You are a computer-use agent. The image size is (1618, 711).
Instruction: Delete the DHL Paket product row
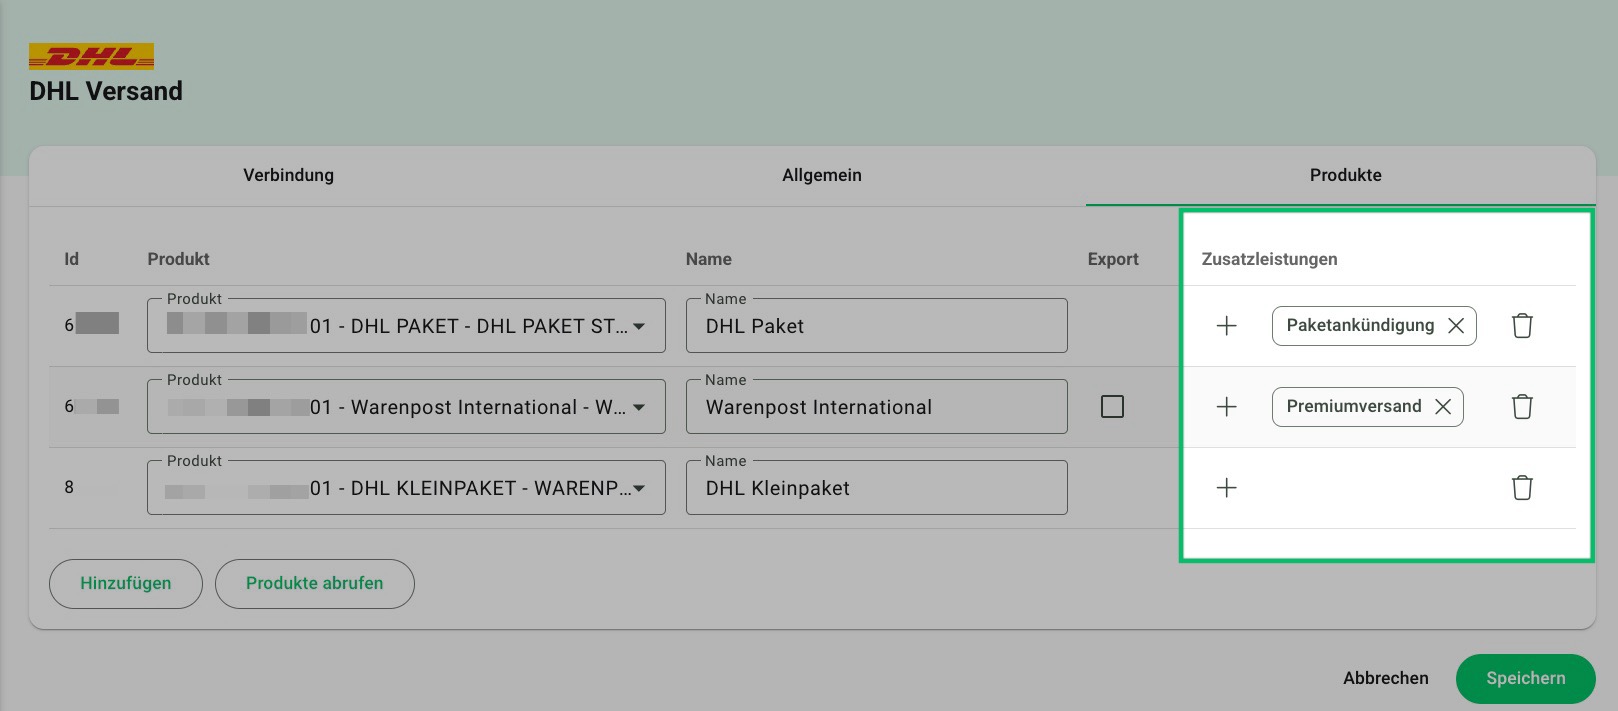point(1522,326)
